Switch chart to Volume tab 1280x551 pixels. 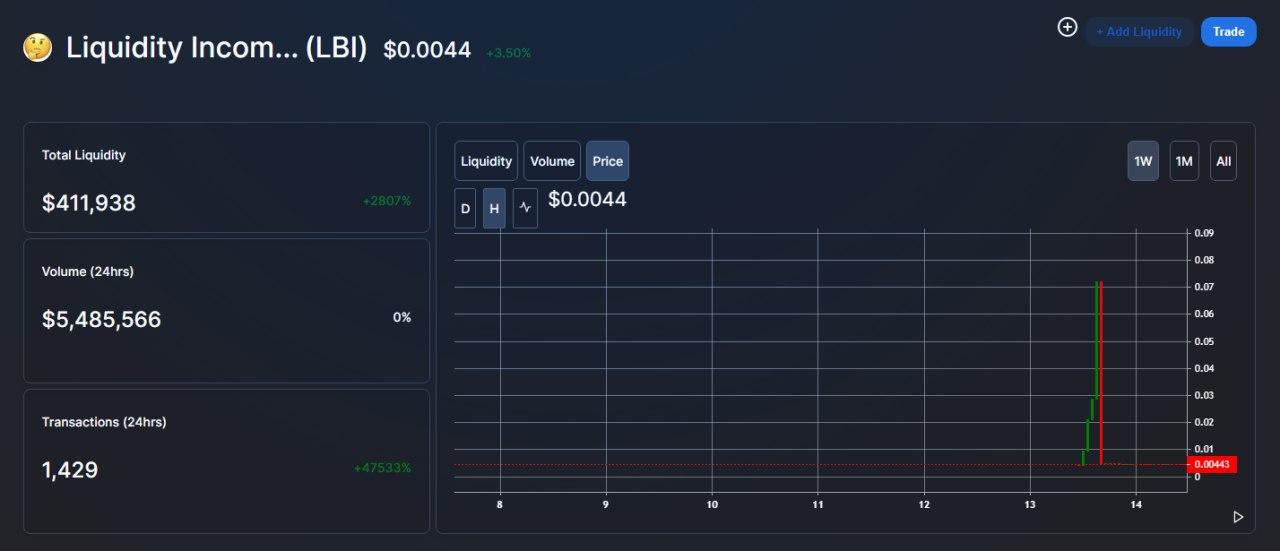[x=552, y=161]
